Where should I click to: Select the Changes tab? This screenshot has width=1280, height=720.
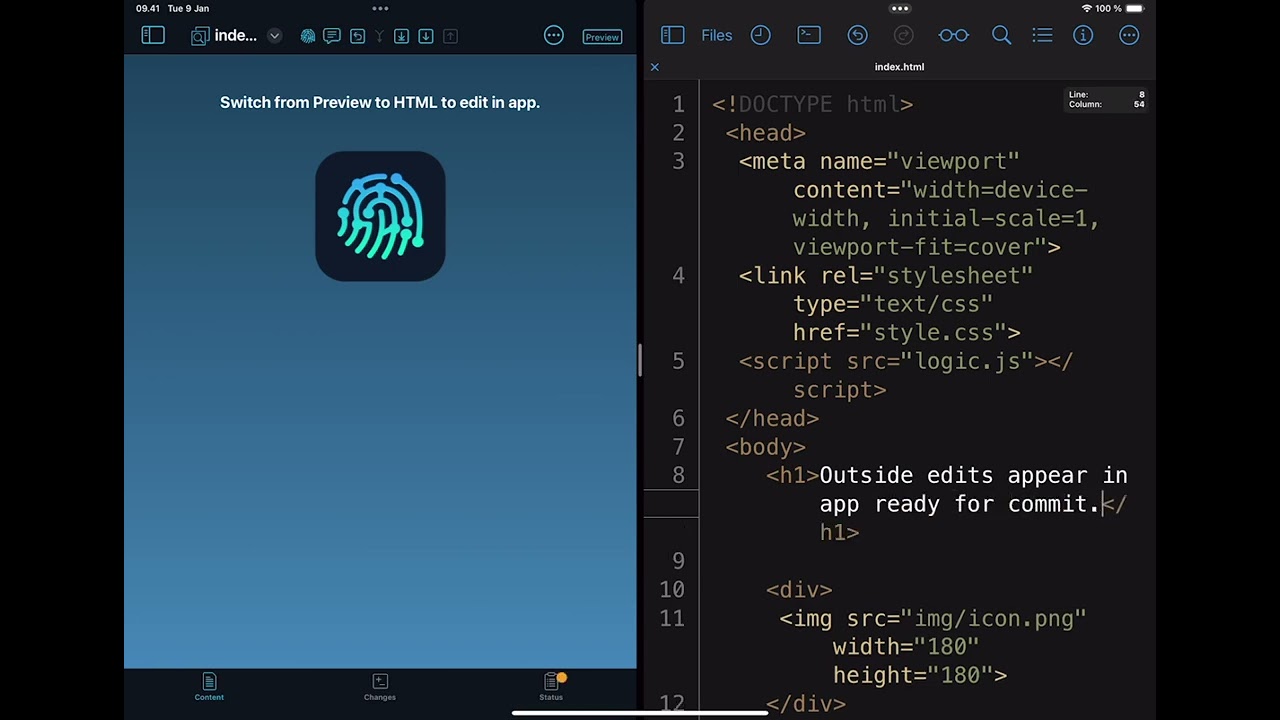[x=380, y=687]
